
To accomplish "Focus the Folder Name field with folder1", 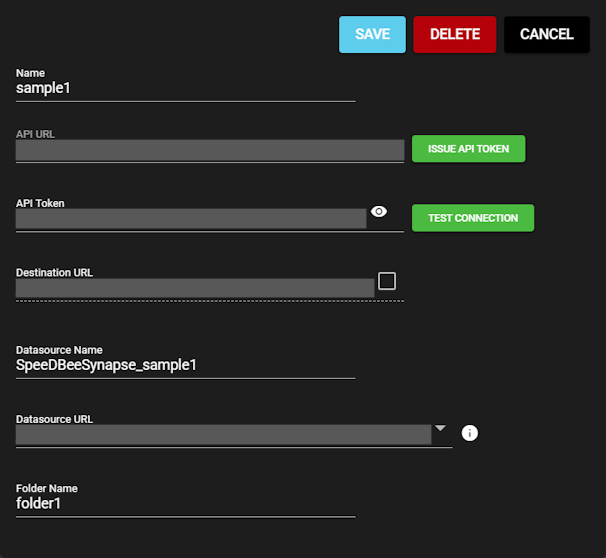I will pyautogui.click(x=185, y=504).
